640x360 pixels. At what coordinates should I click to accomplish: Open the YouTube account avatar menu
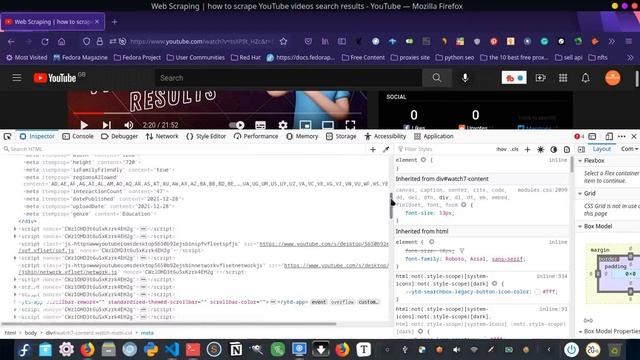(x=612, y=78)
